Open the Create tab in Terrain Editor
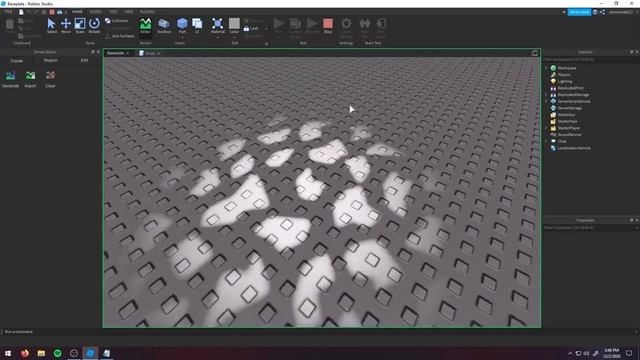Viewport: 640px width, 360px height. click(17, 60)
